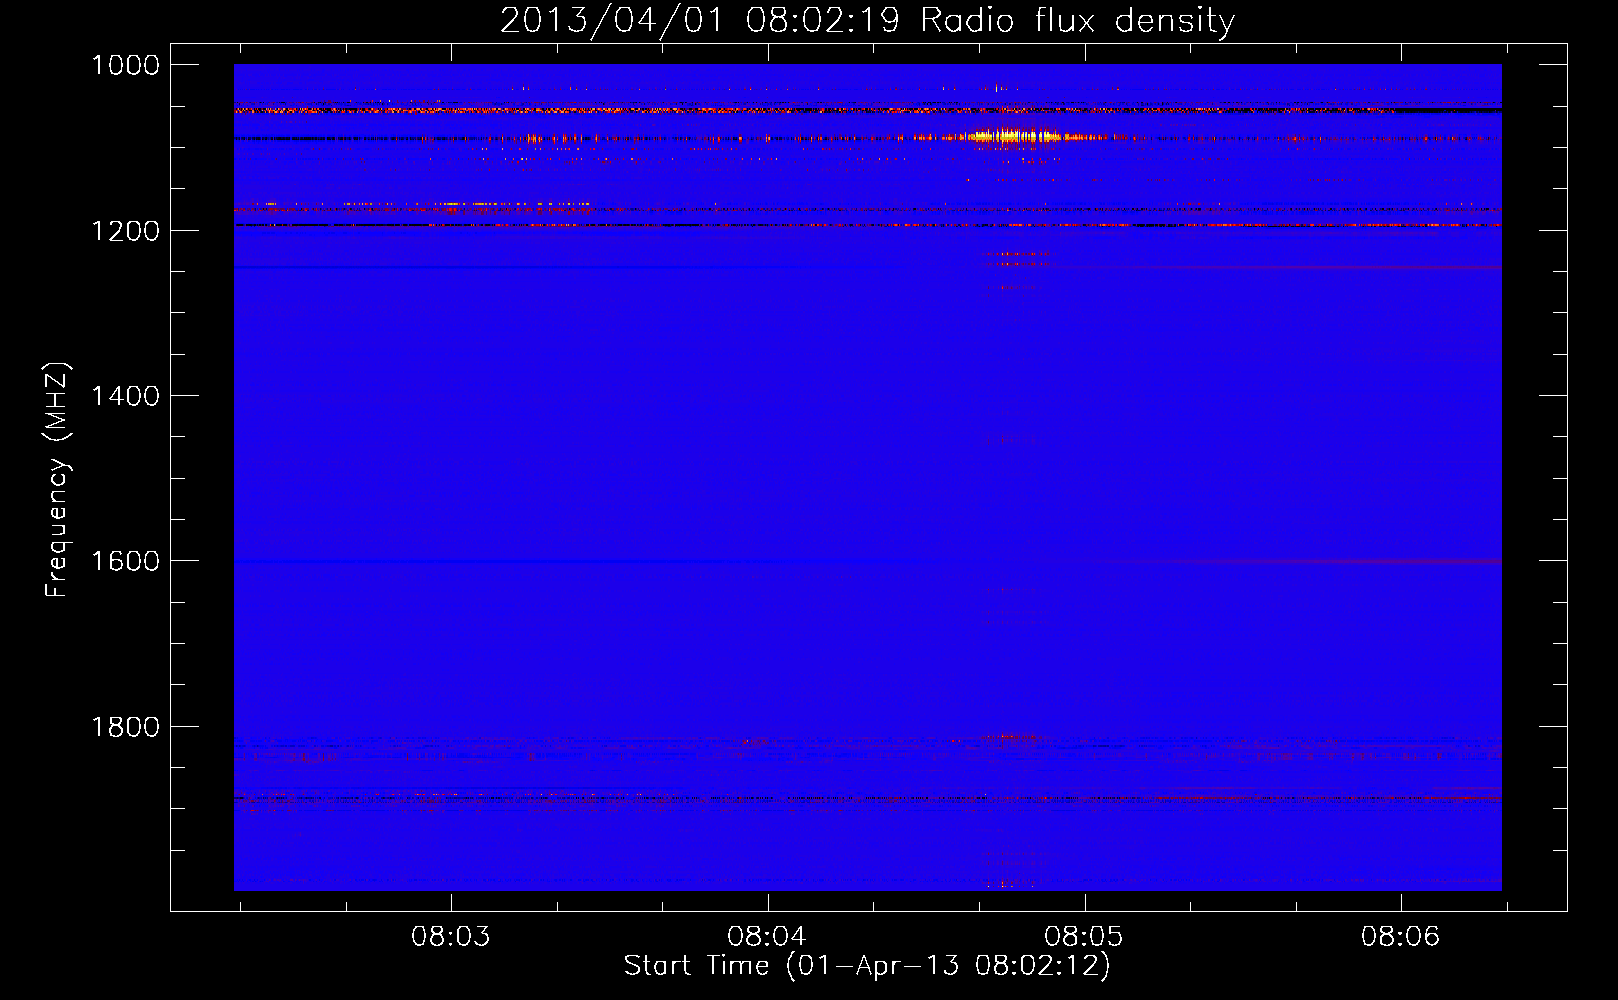Click the "08:06" time axis label
The width and height of the screenshot is (1618, 1000).
tap(1401, 936)
